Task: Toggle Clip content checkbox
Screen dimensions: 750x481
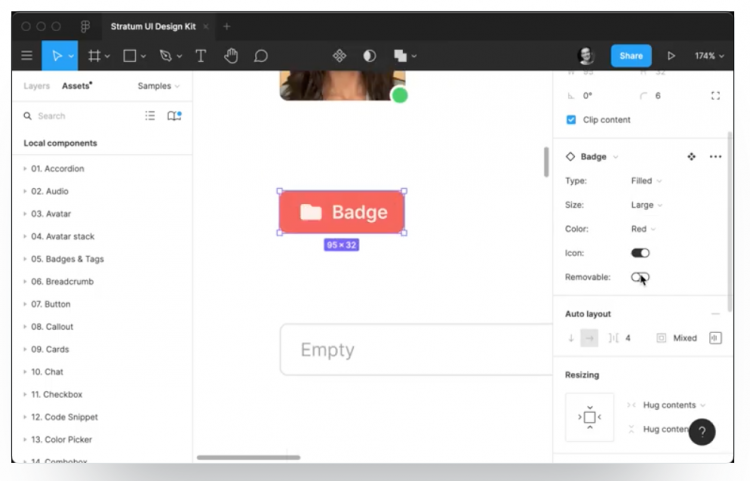Action: [571, 120]
